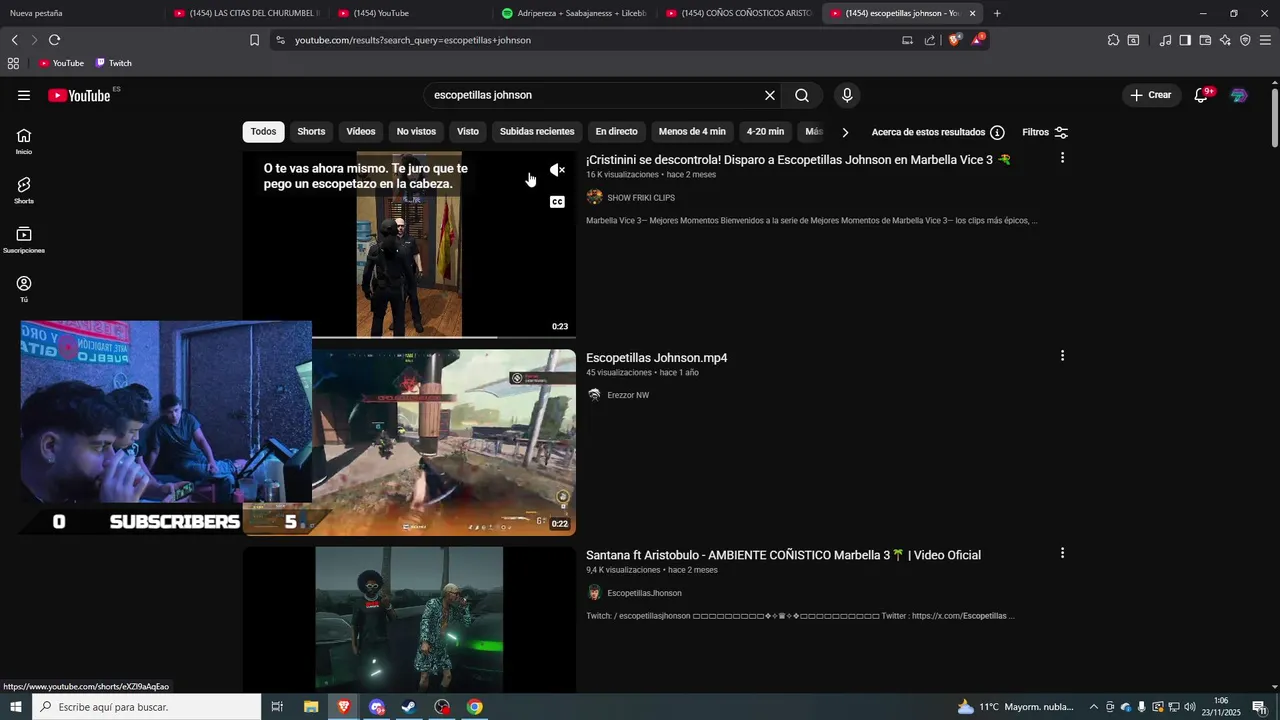1280x720 pixels.
Task: Open Santana ft Aristobulo AMBIENTE COÑISTICO title
Action: (x=783, y=555)
